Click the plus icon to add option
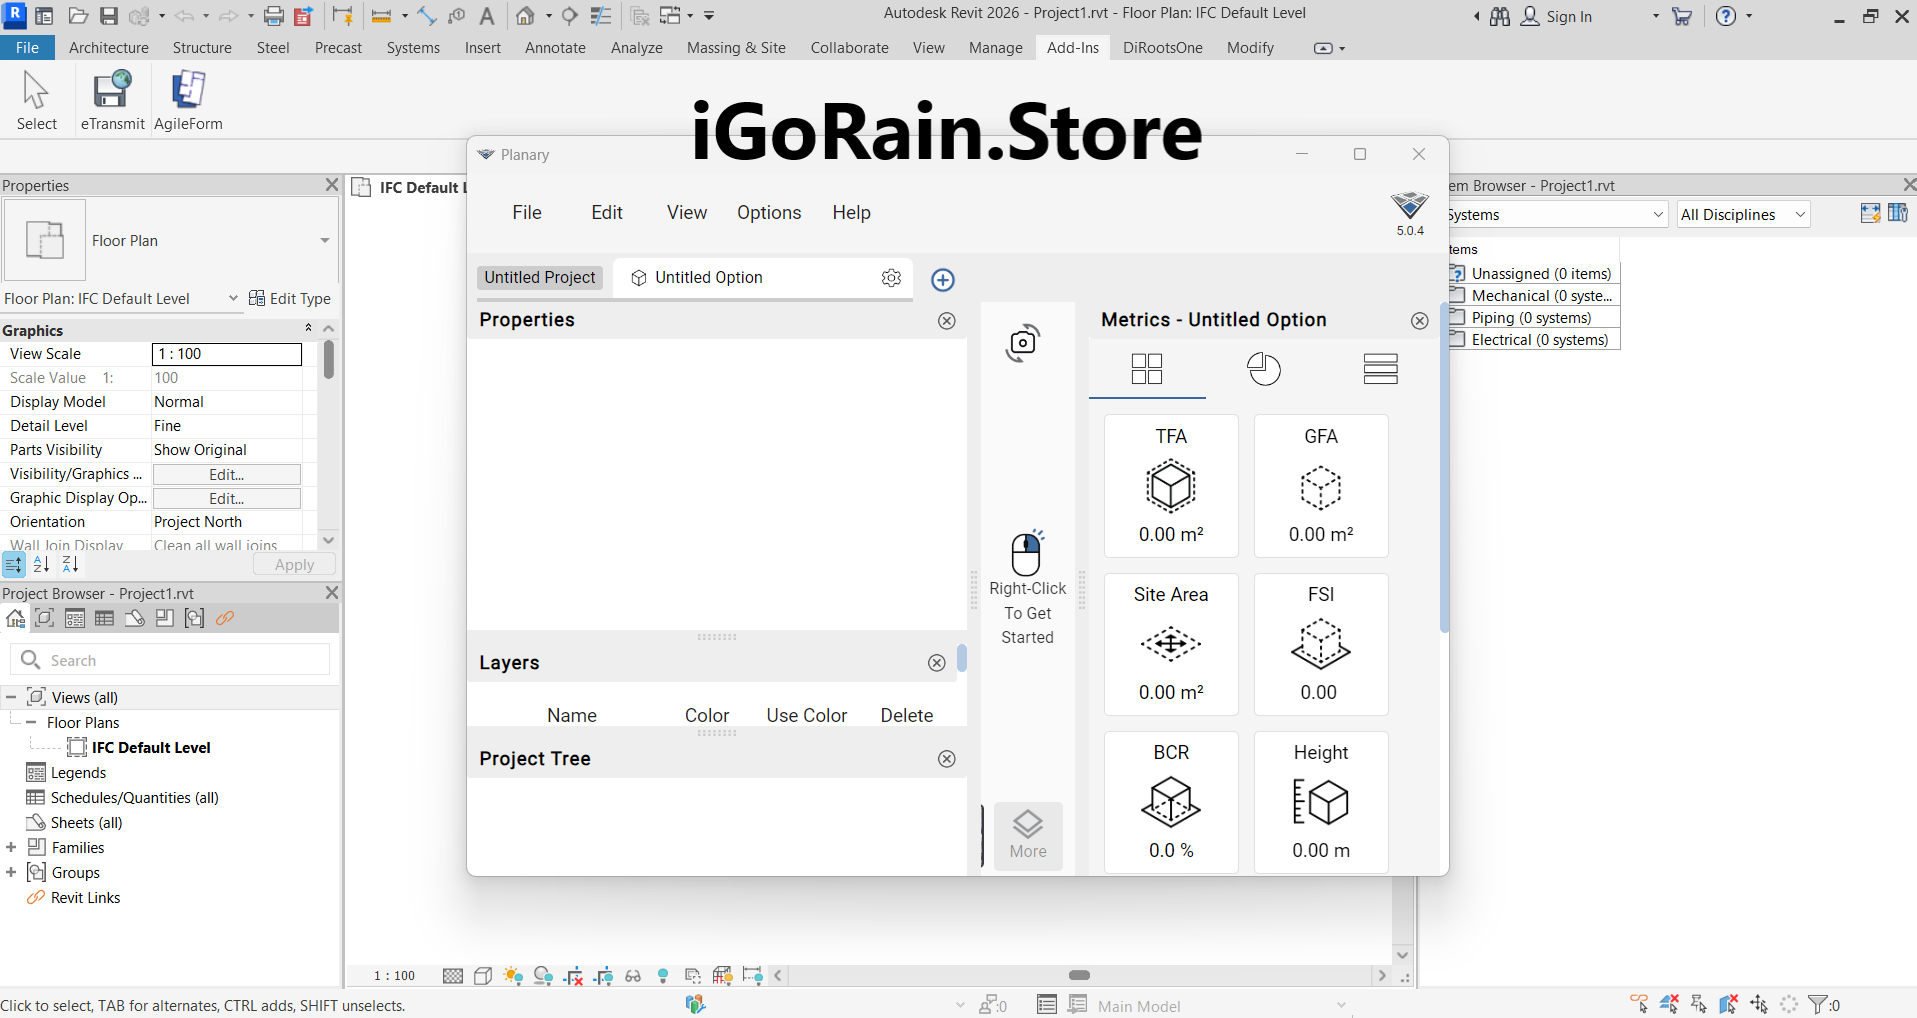The image size is (1917, 1018). click(942, 280)
